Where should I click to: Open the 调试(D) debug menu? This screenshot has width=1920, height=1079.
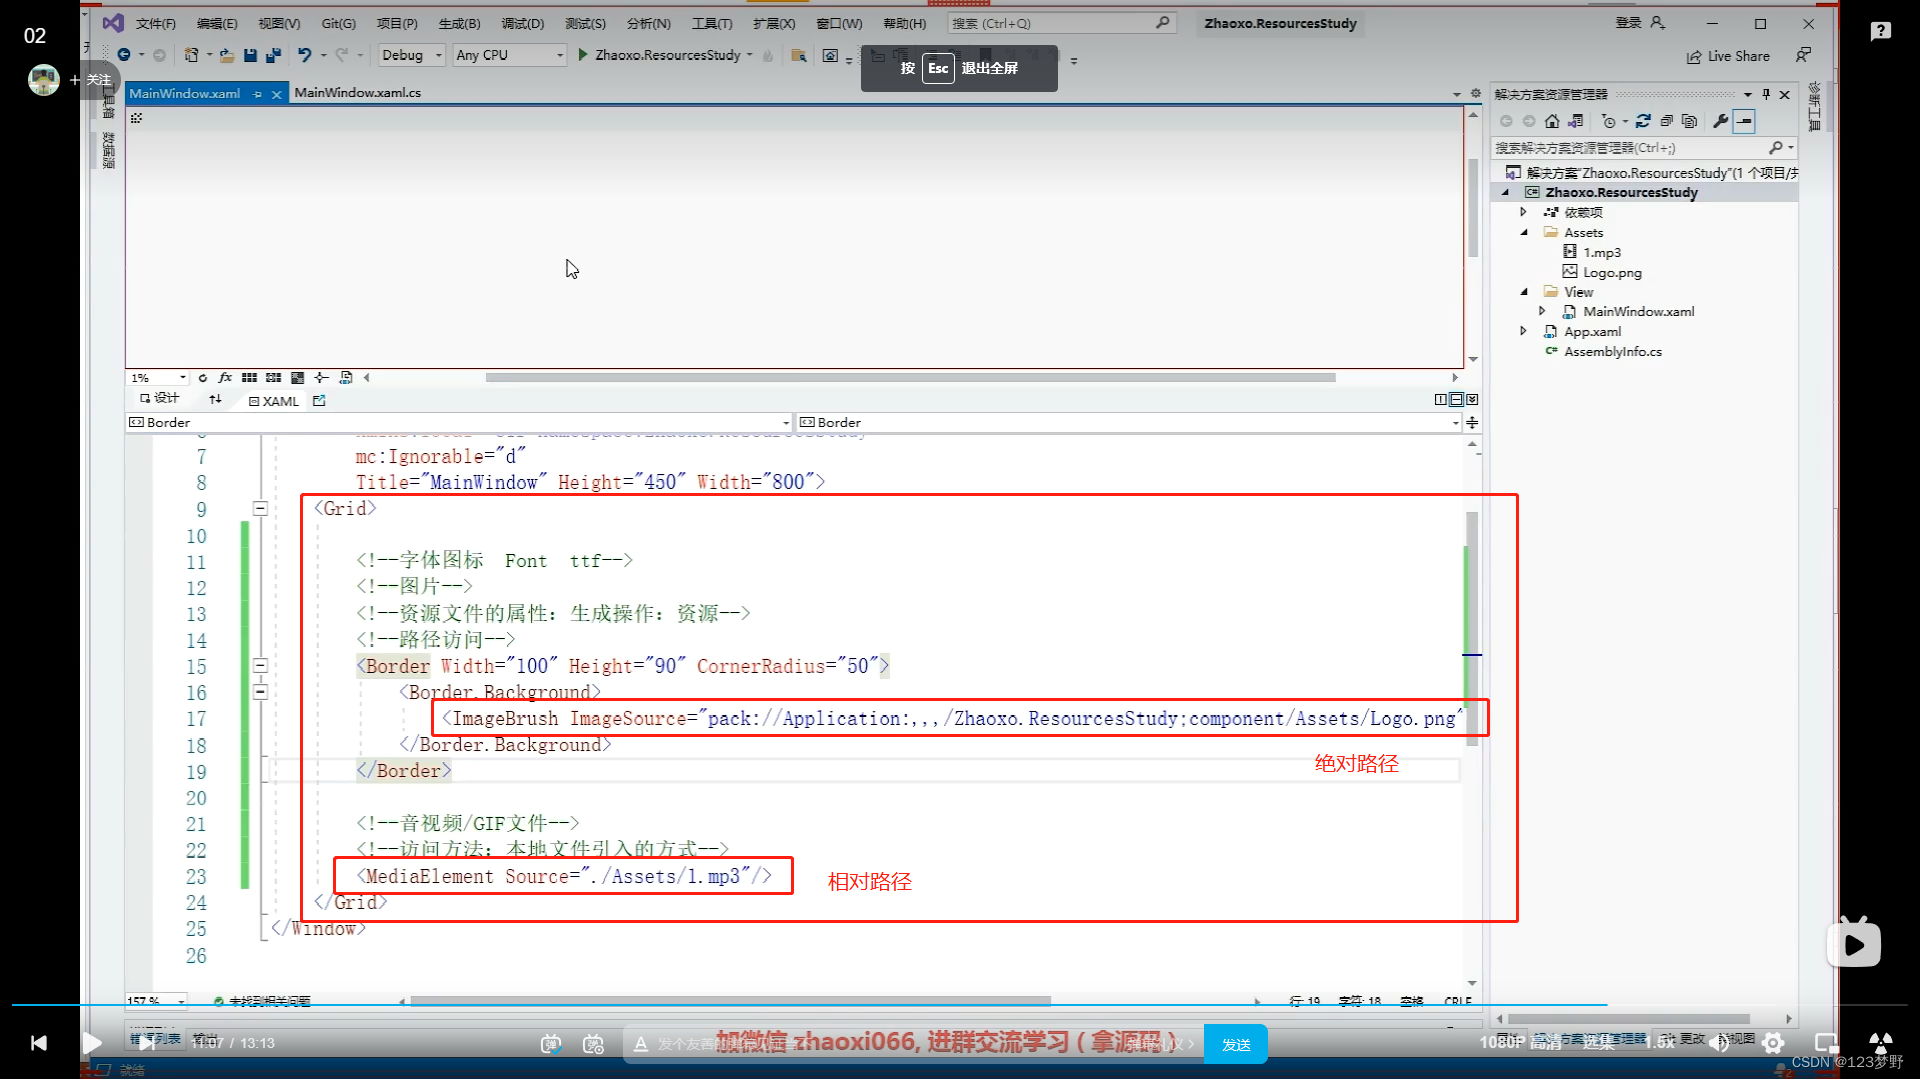[x=522, y=23]
